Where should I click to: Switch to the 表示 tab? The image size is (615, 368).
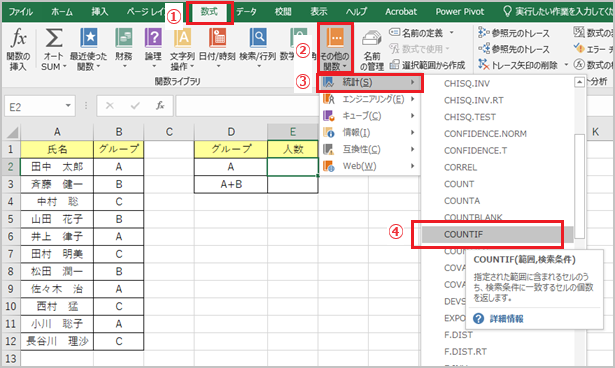[x=319, y=12]
